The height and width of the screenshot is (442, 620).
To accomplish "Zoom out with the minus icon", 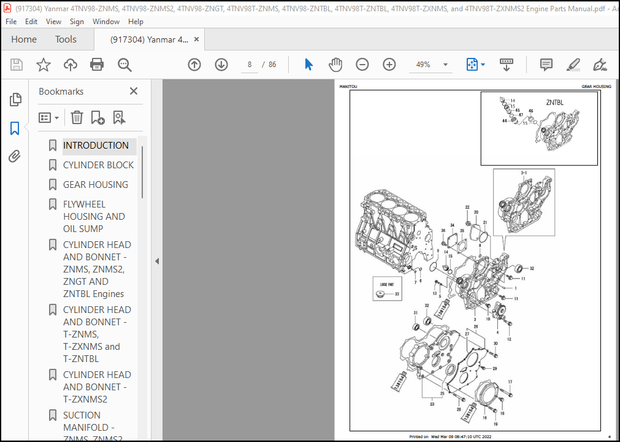I will [x=362, y=64].
